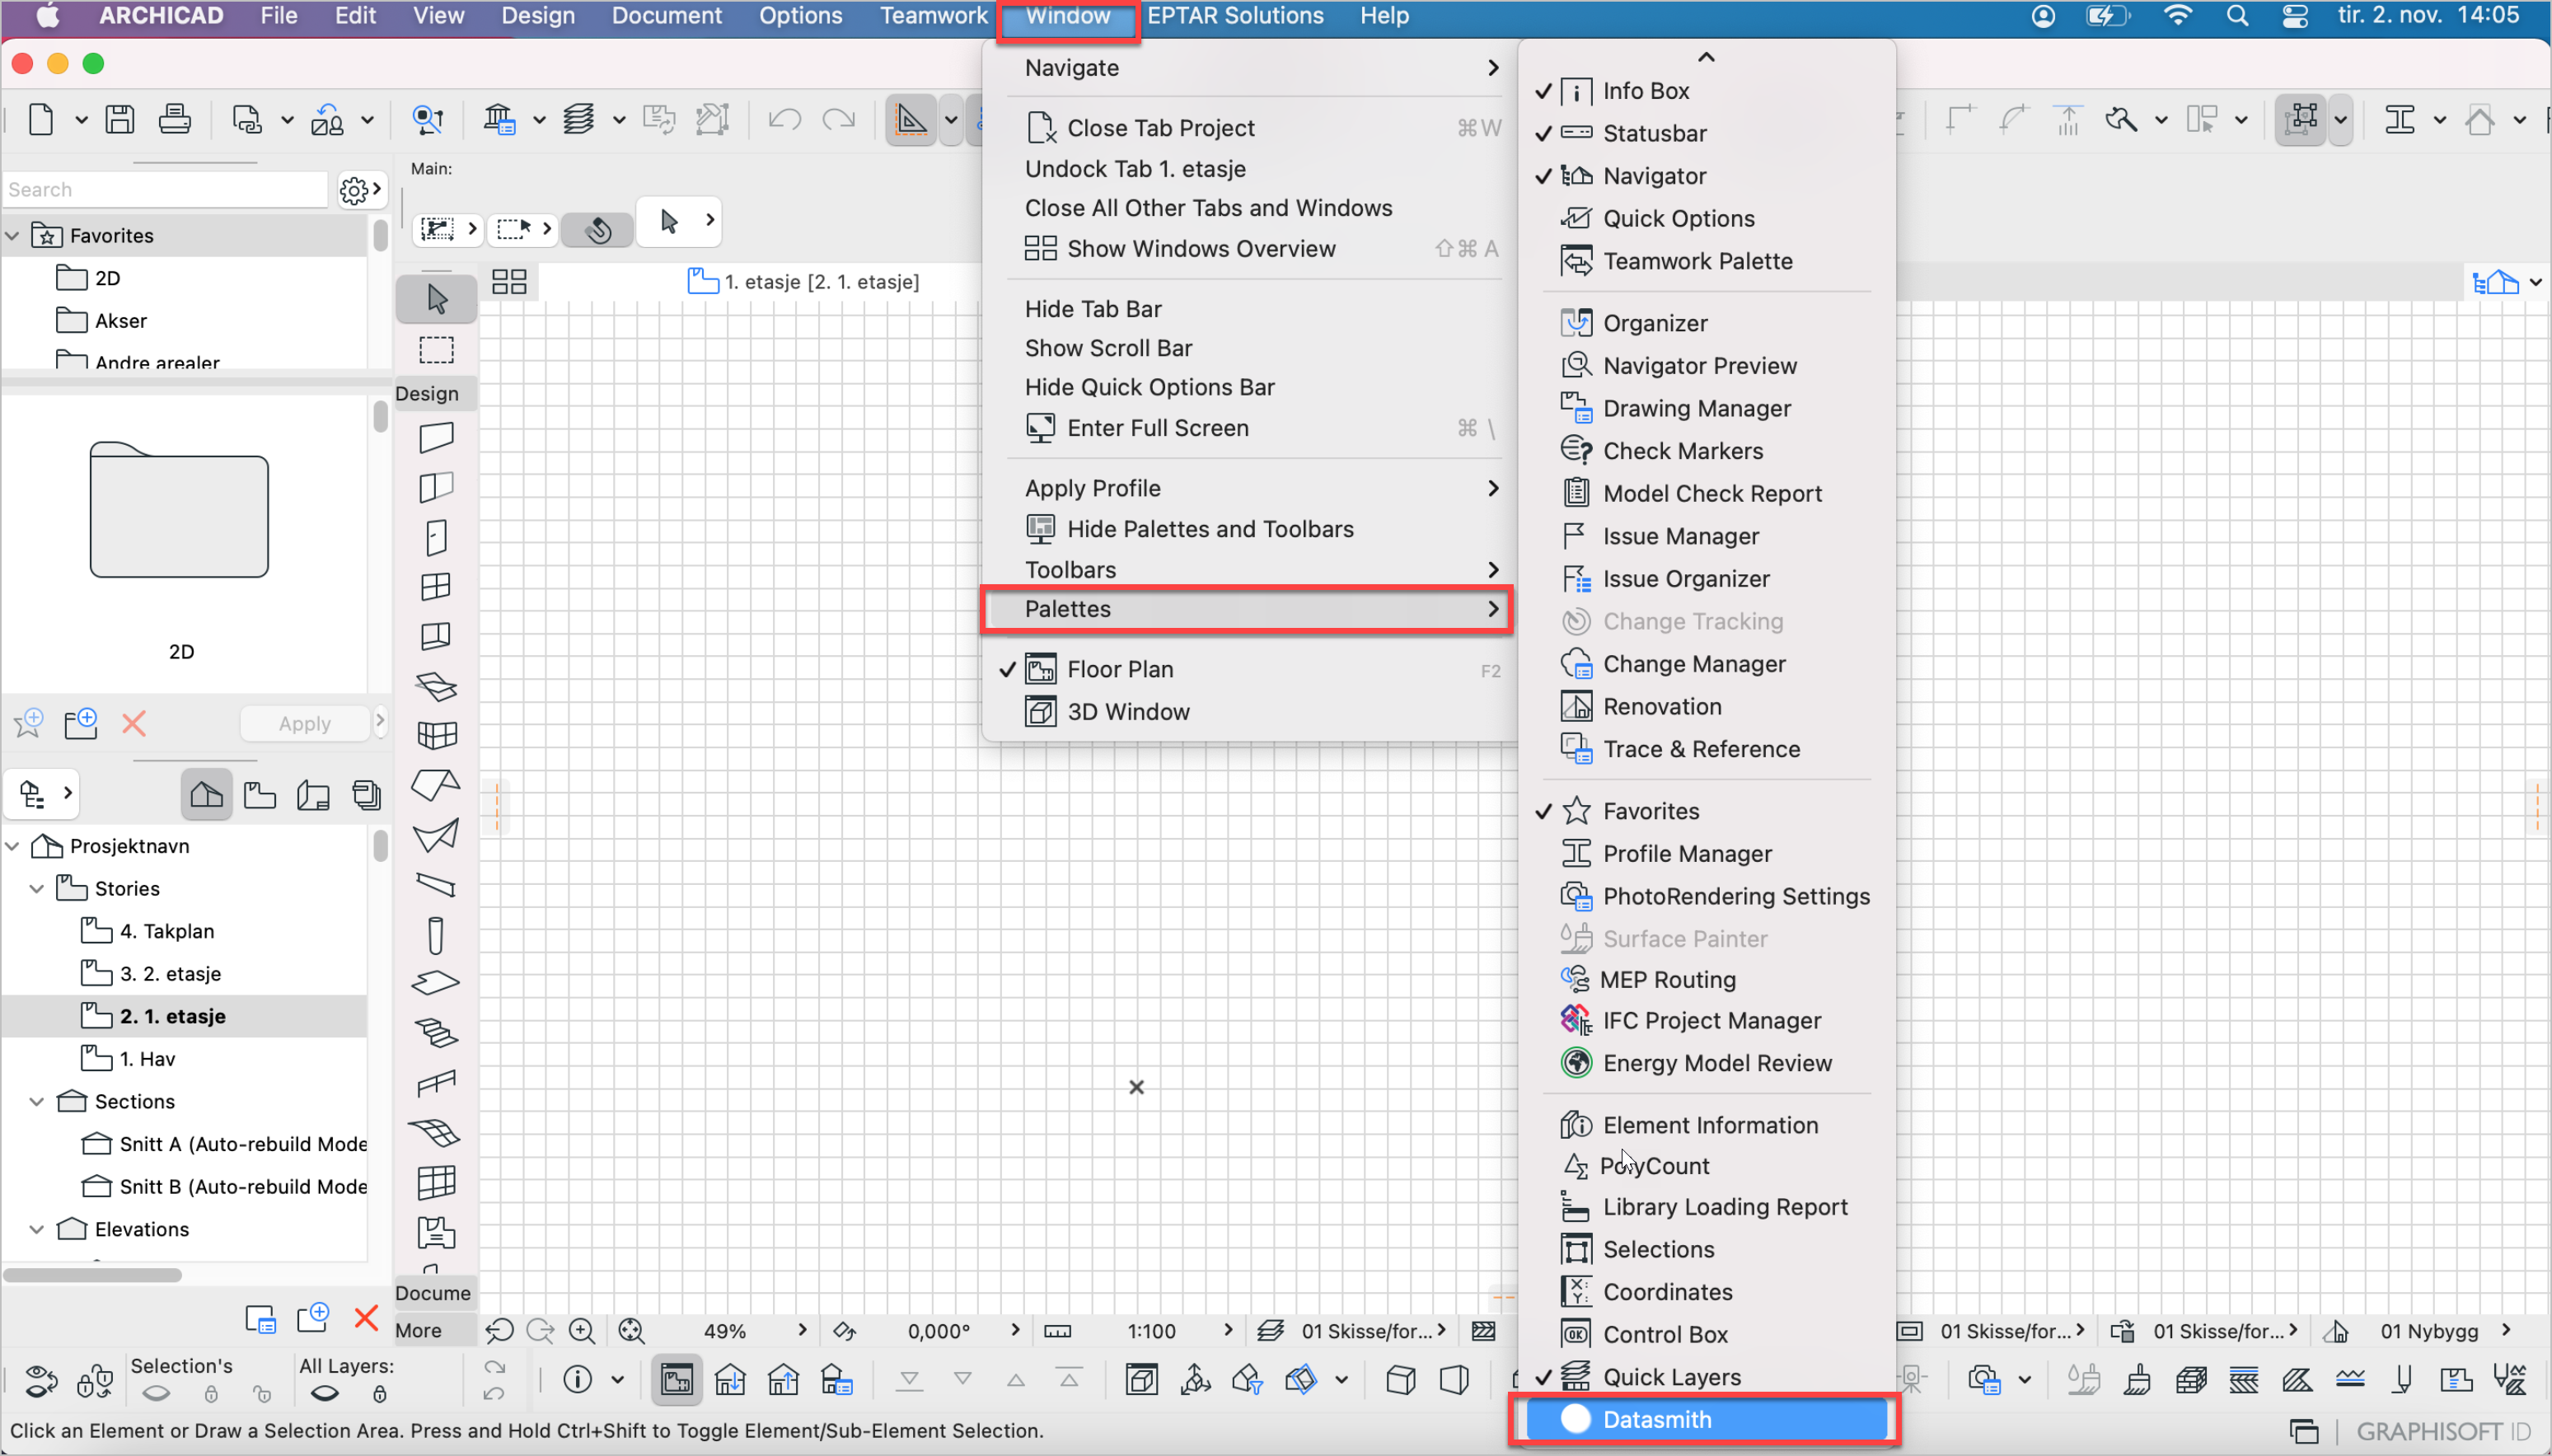Open the Teamwork menu
The image size is (2552, 1456).
933,16
